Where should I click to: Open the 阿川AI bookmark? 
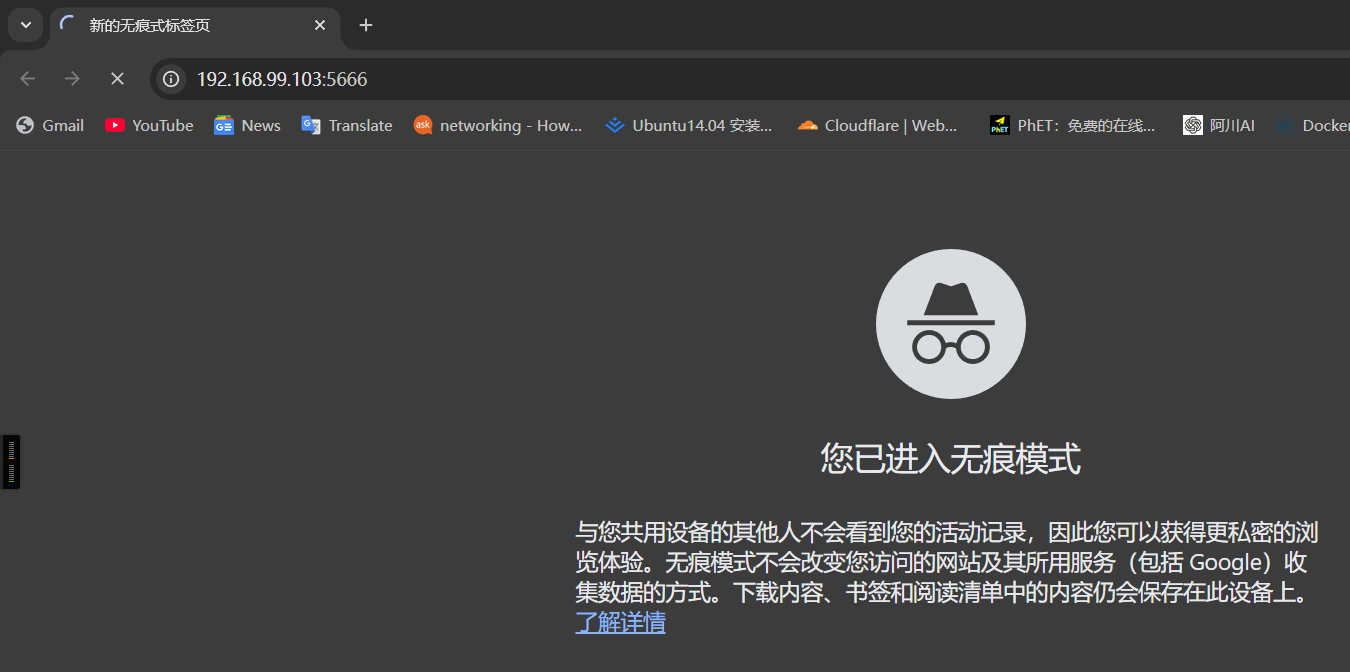[x=1218, y=125]
